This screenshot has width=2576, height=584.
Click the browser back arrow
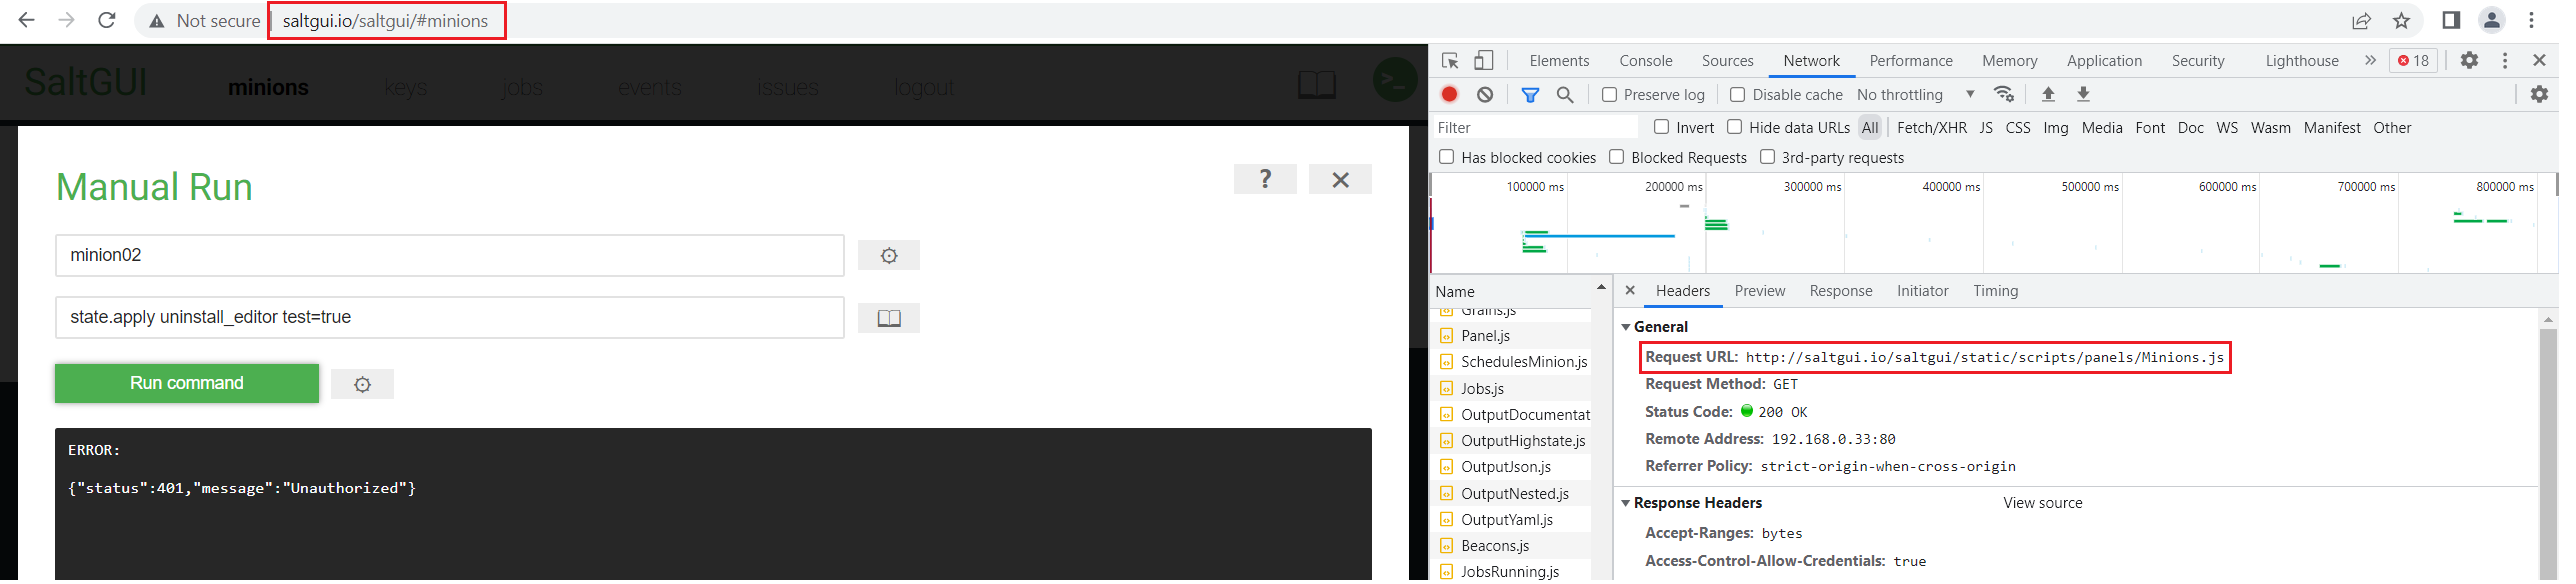[x=27, y=20]
